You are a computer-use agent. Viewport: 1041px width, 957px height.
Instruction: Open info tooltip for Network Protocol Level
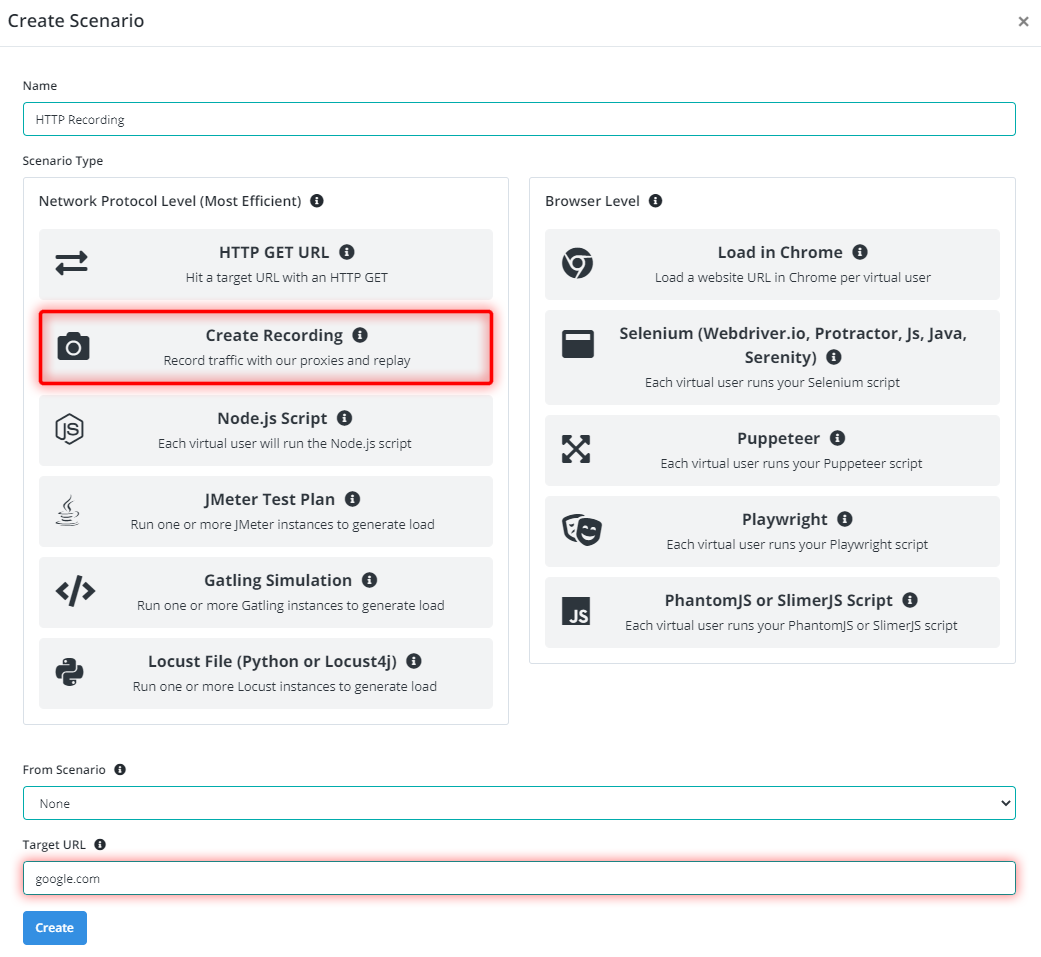[317, 201]
